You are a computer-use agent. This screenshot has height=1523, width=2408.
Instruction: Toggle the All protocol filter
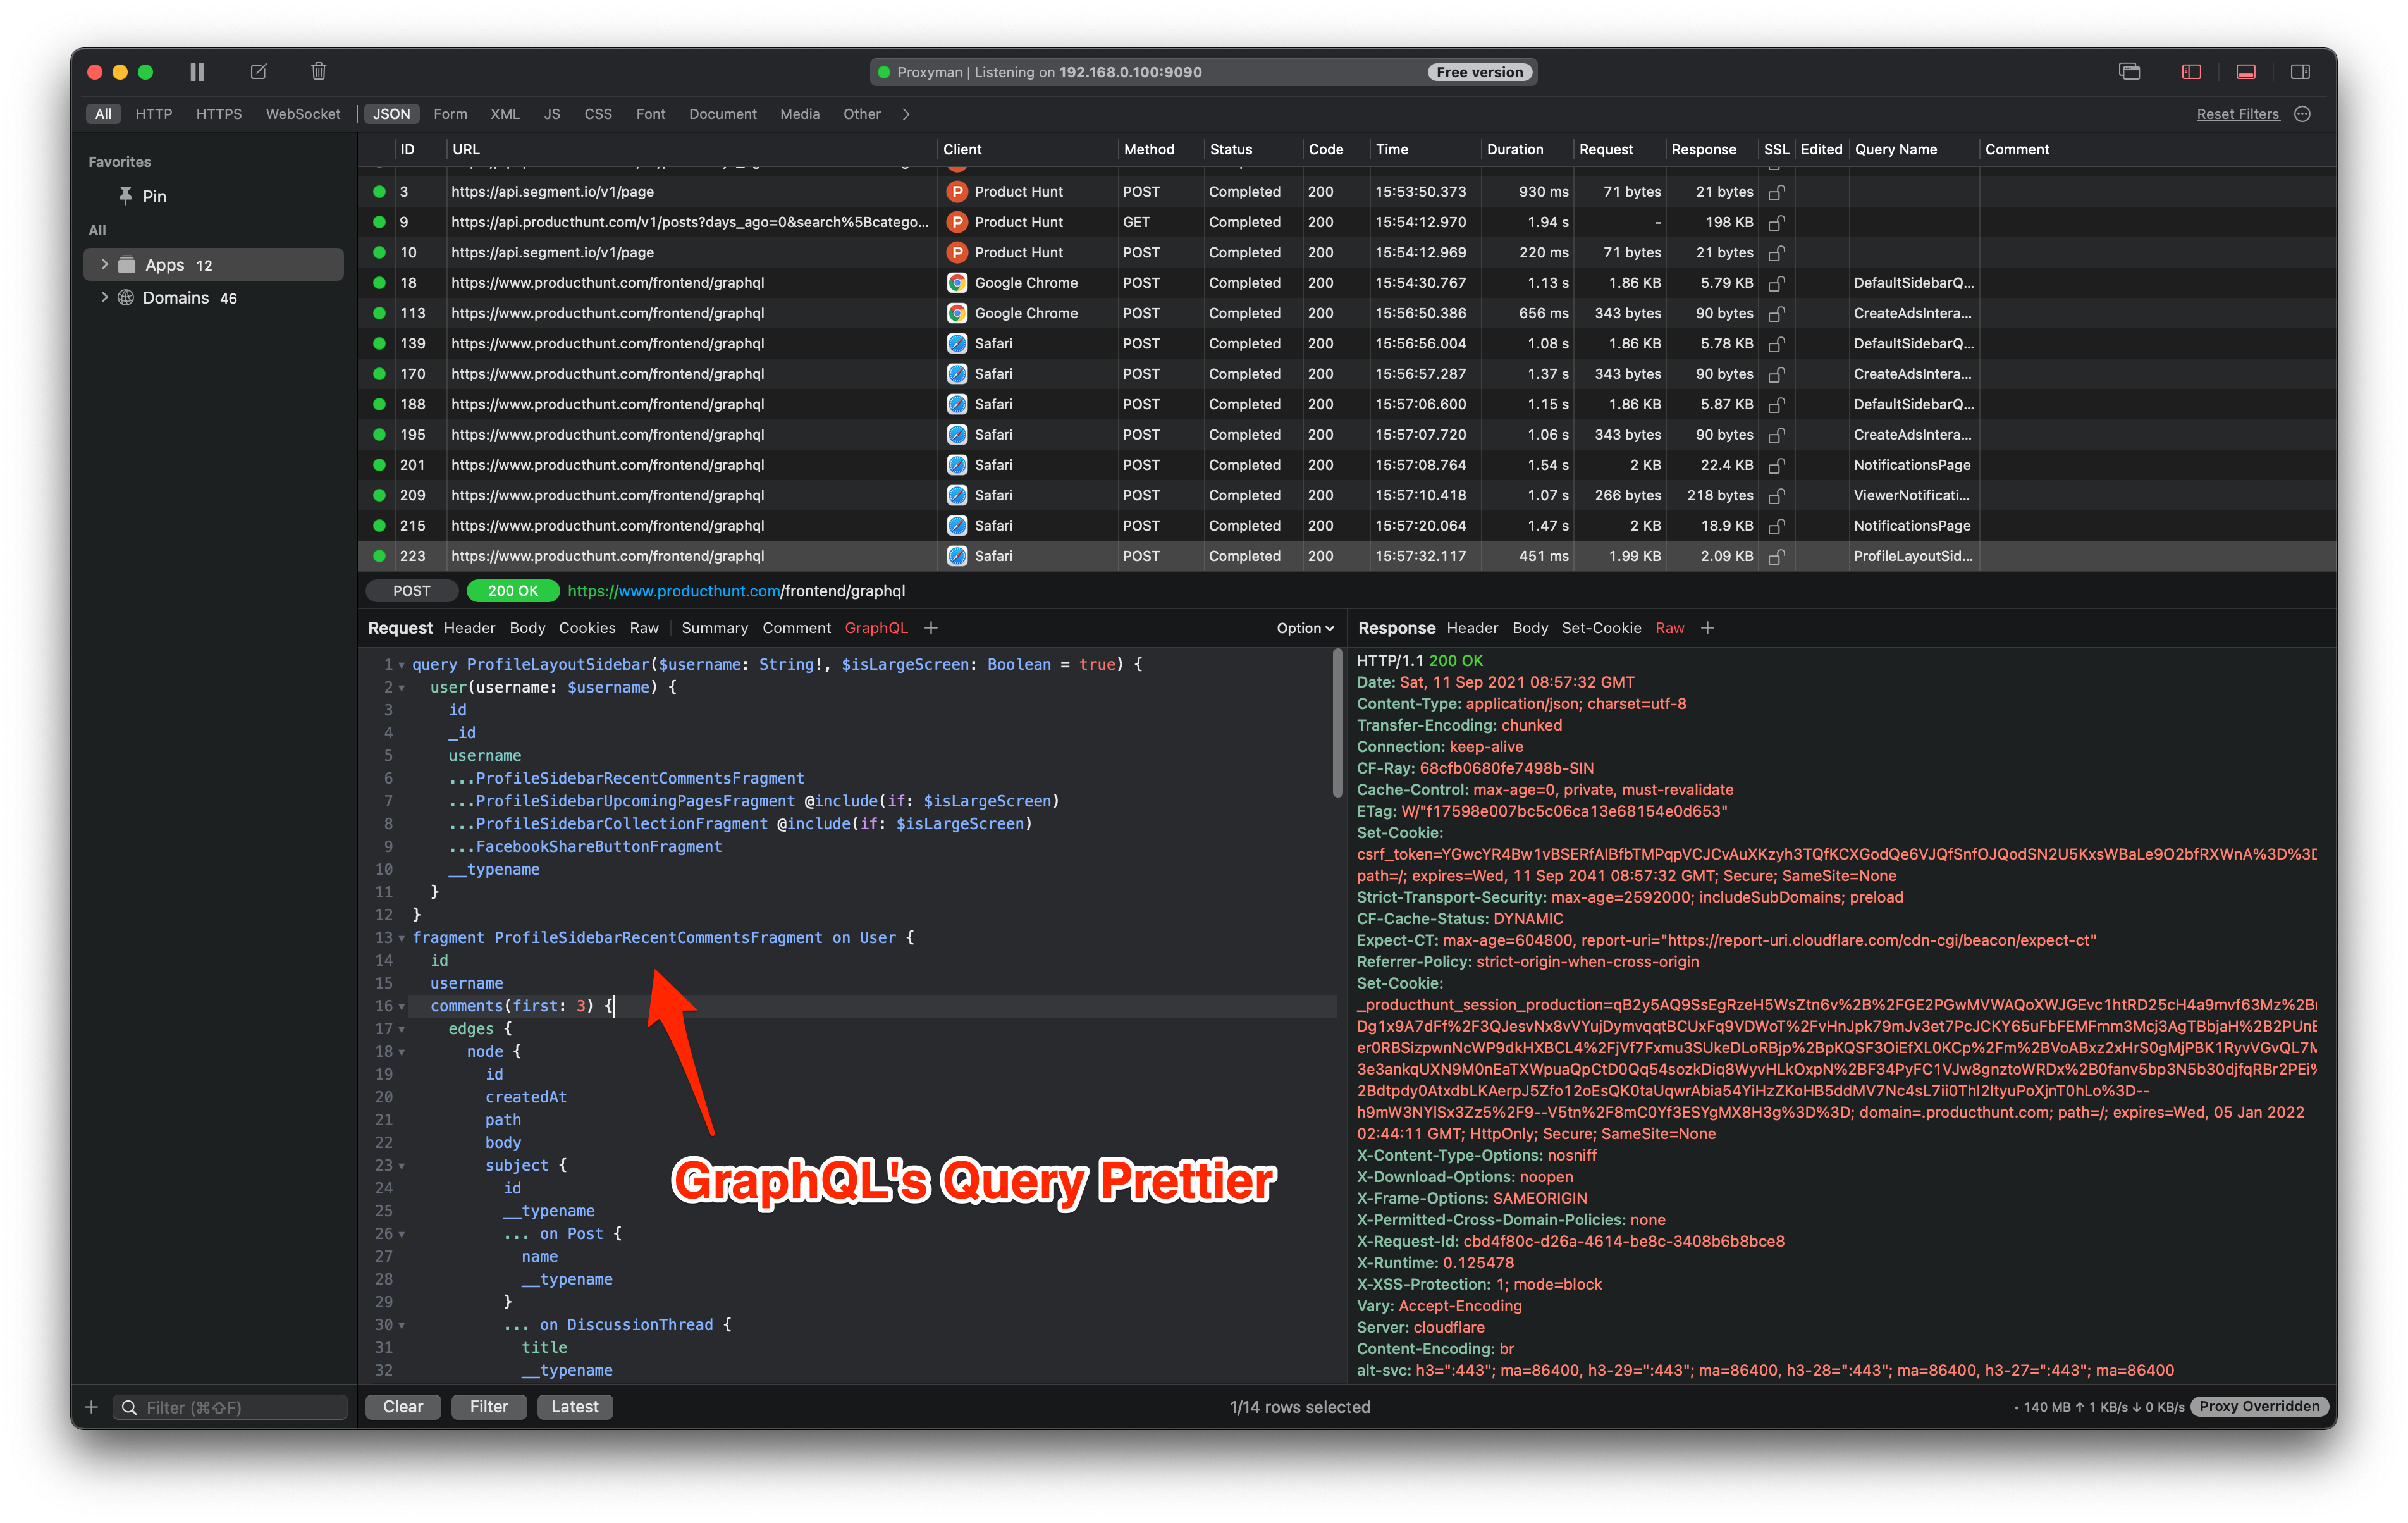(103, 114)
